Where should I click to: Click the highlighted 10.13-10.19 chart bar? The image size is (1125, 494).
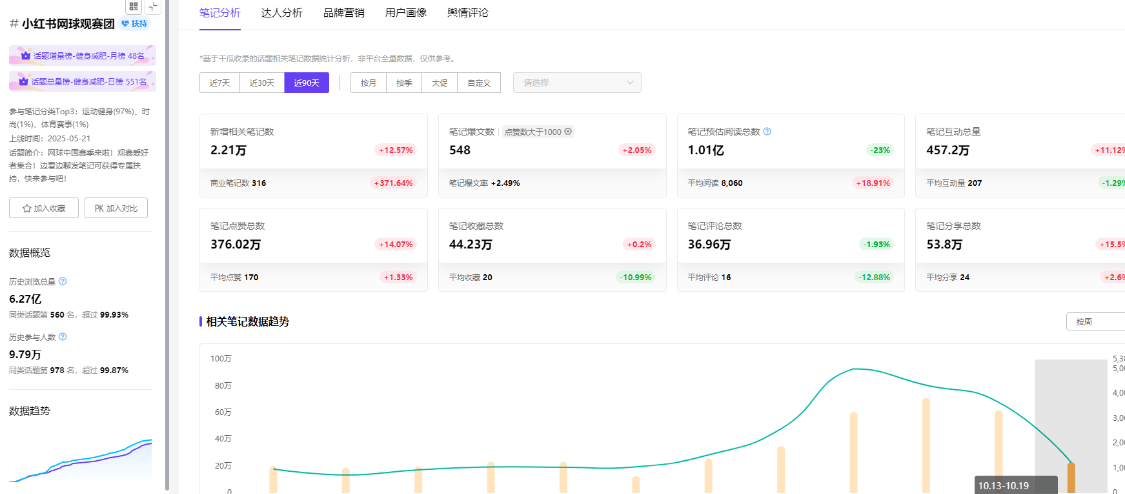pos(1071,477)
